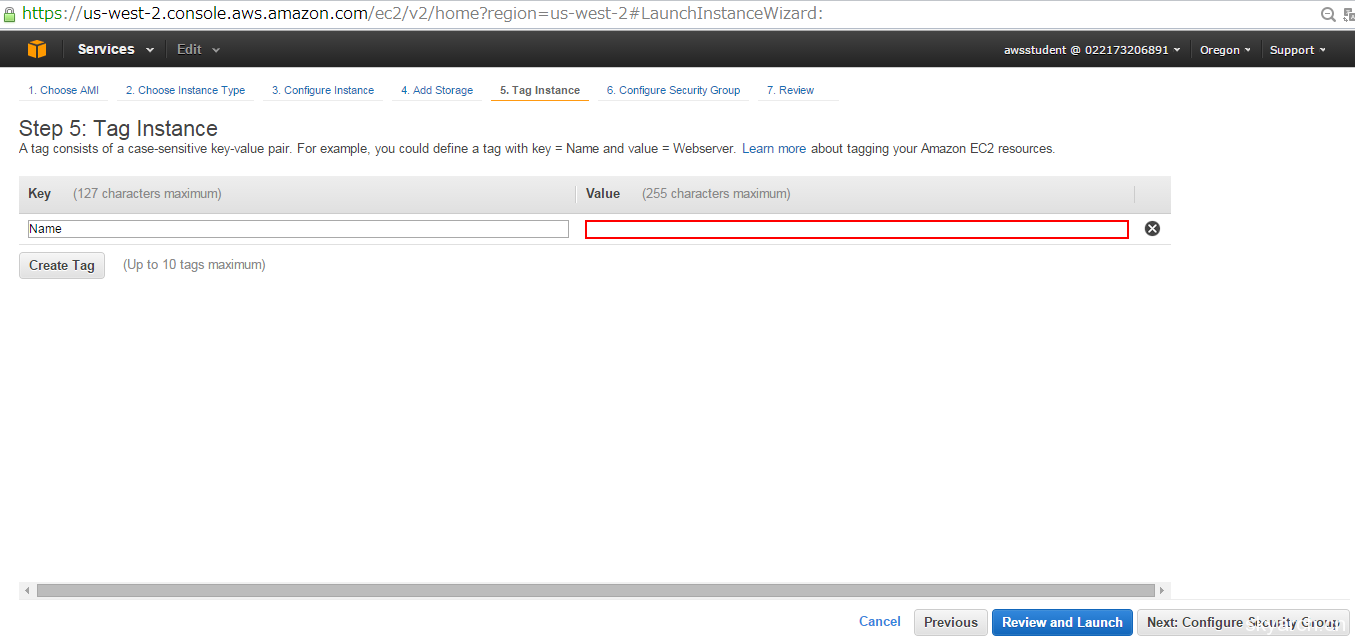Go to the Choose AMI step tab
Viewport: 1355px width, 639px height.
[63, 90]
